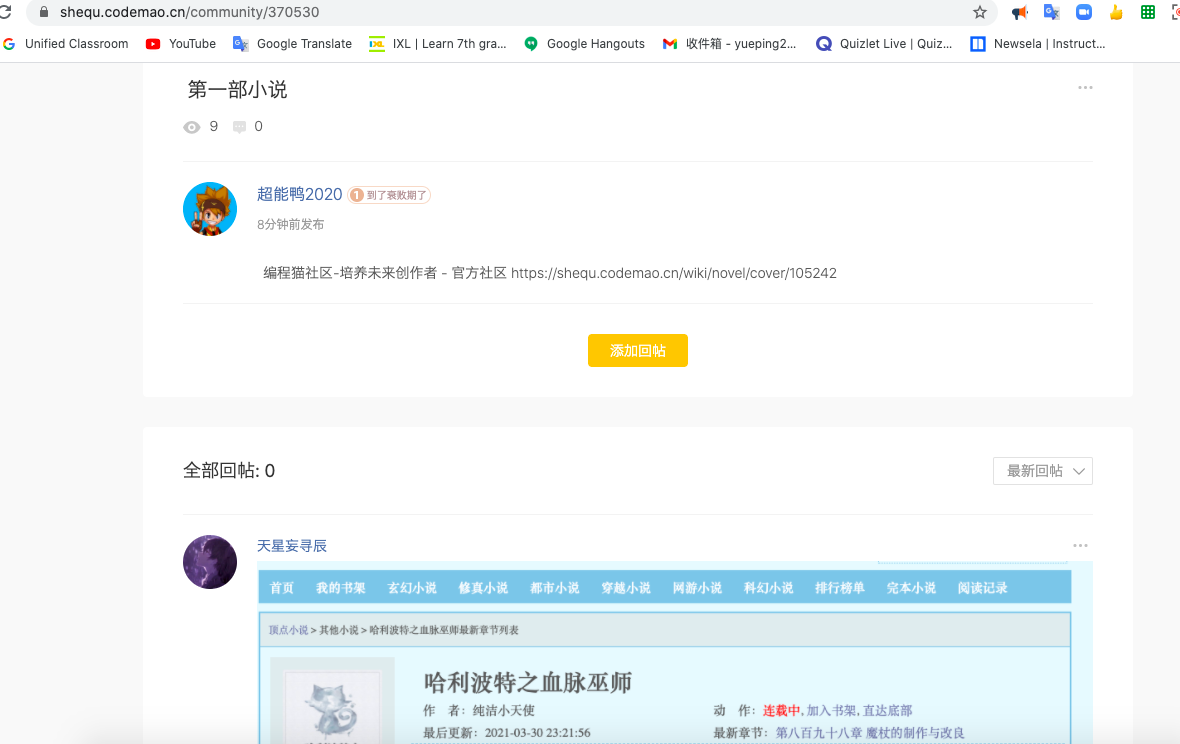Click the browser reload icon
The width and height of the screenshot is (1180, 744).
(x=5, y=12)
